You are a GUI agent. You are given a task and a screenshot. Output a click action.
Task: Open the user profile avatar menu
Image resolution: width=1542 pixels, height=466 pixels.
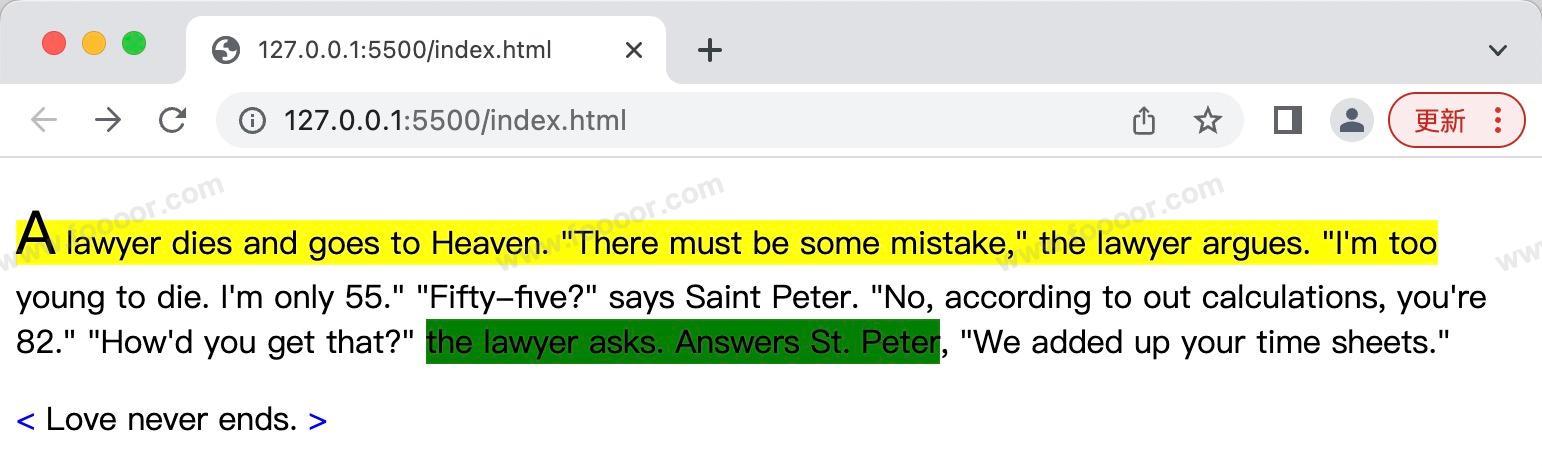(x=1352, y=121)
